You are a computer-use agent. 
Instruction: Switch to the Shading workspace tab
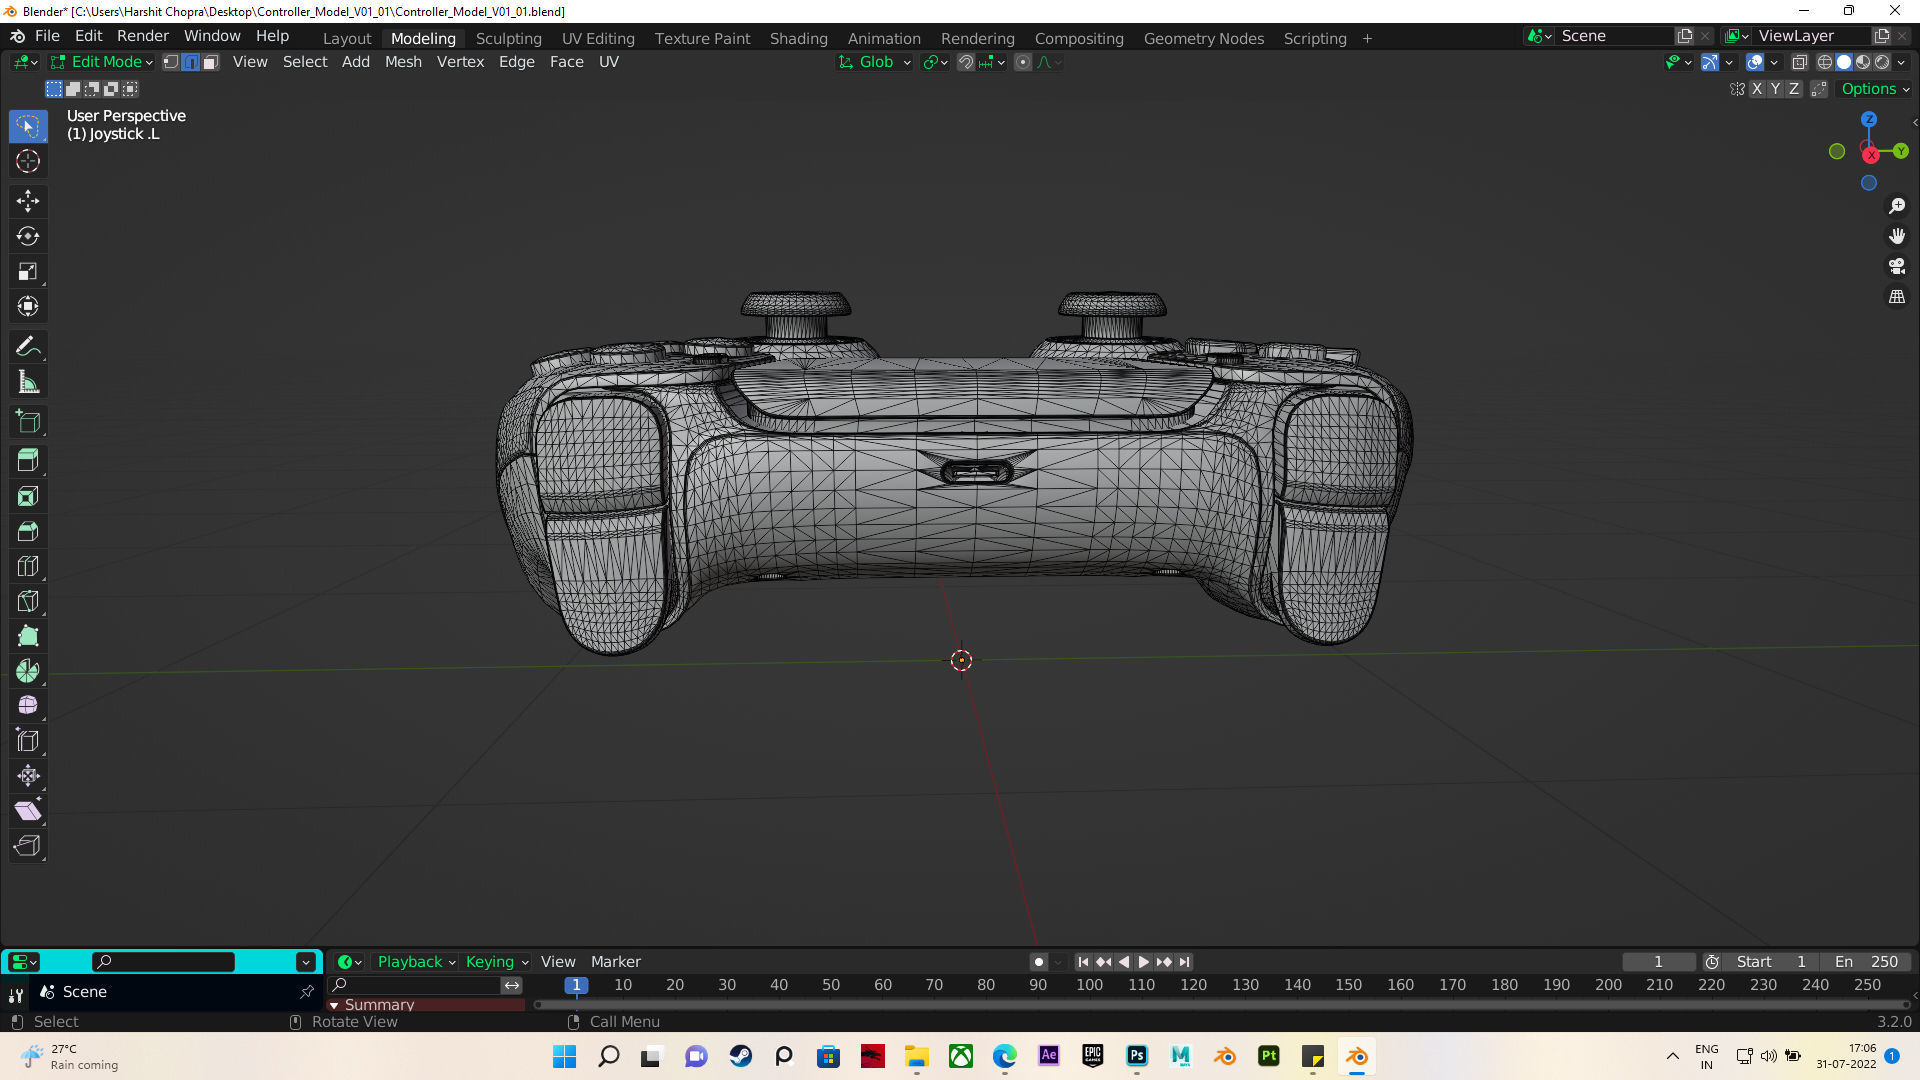[798, 38]
